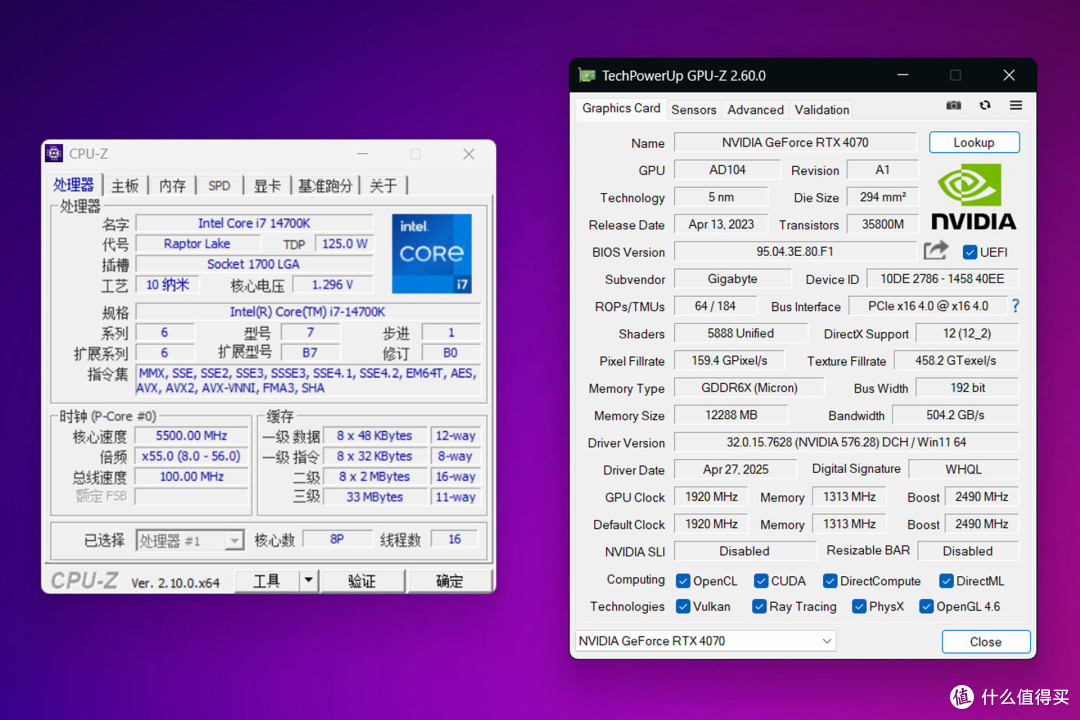Image resolution: width=1080 pixels, height=720 pixels.
Task: Click the GPU-Z refresh icon
Action: (985, 105)
